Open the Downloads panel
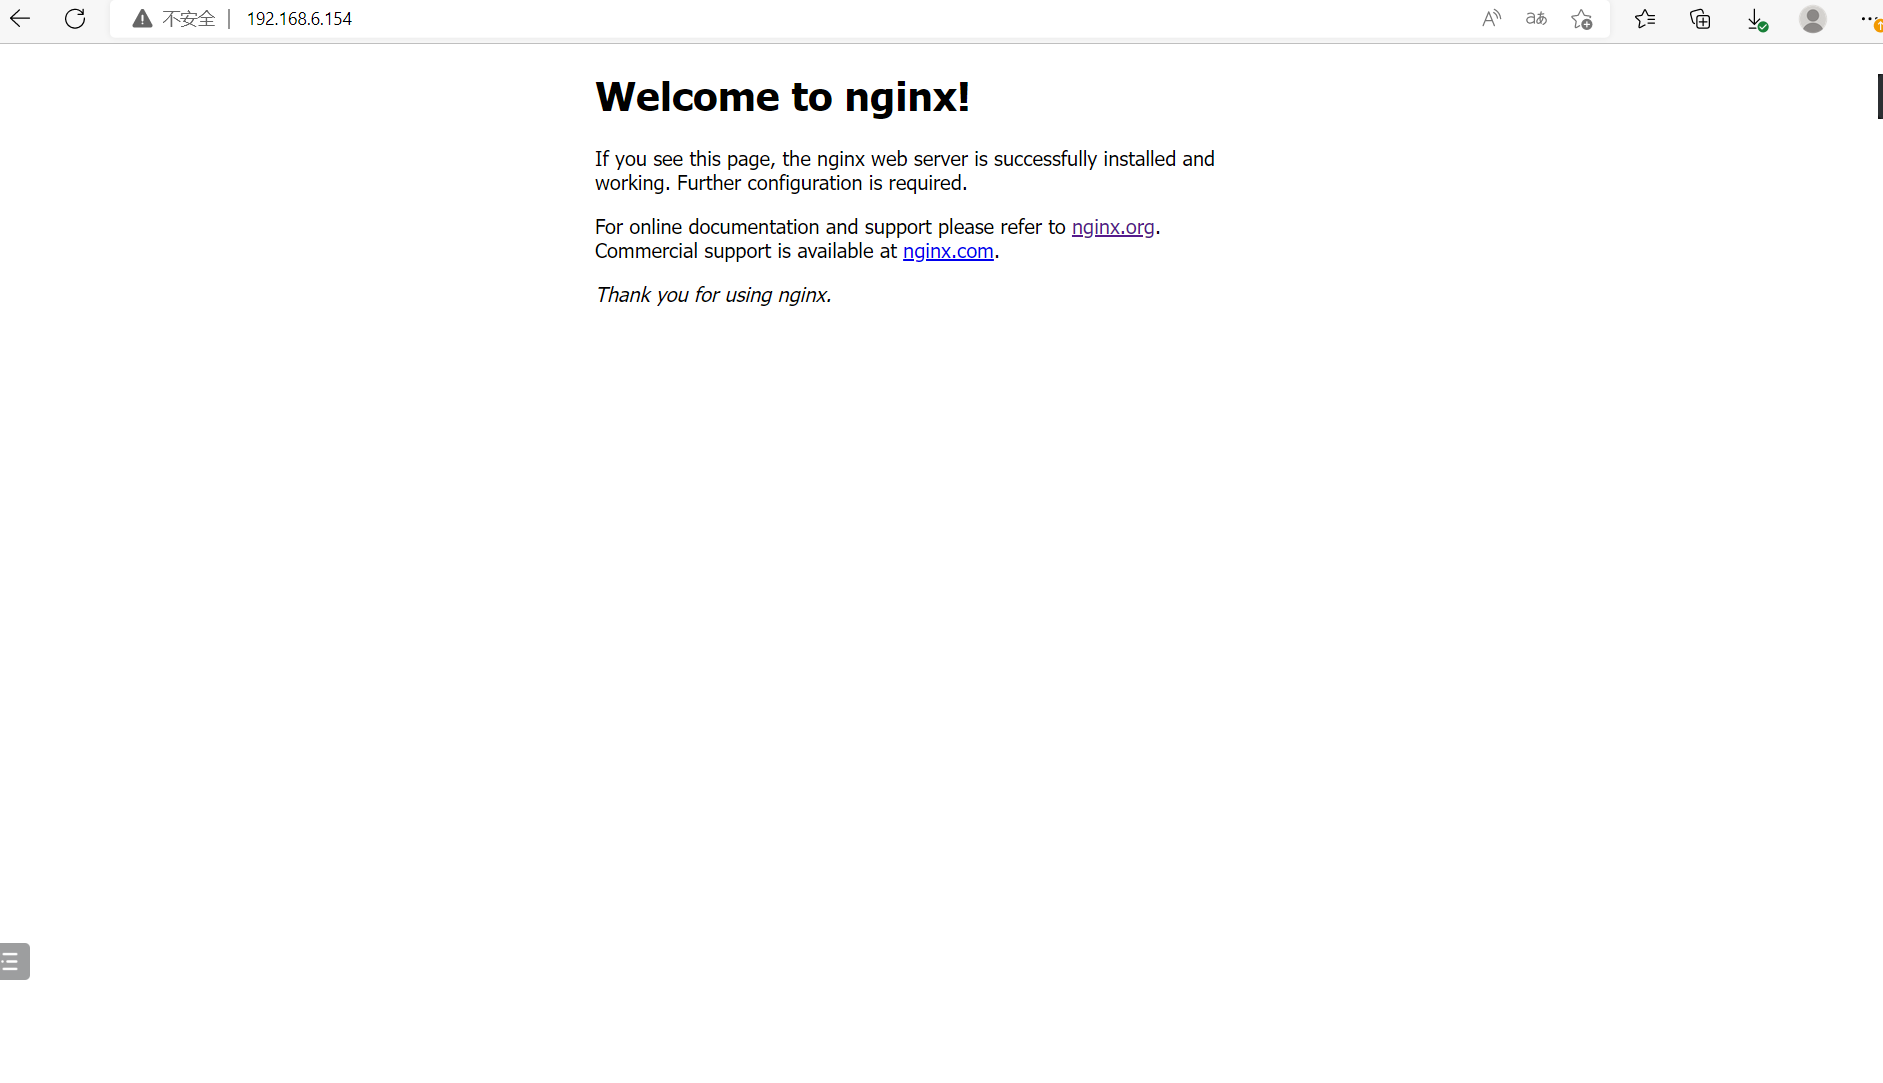Screen dimensions: 1883x1083 click(x=1757, y=20)
